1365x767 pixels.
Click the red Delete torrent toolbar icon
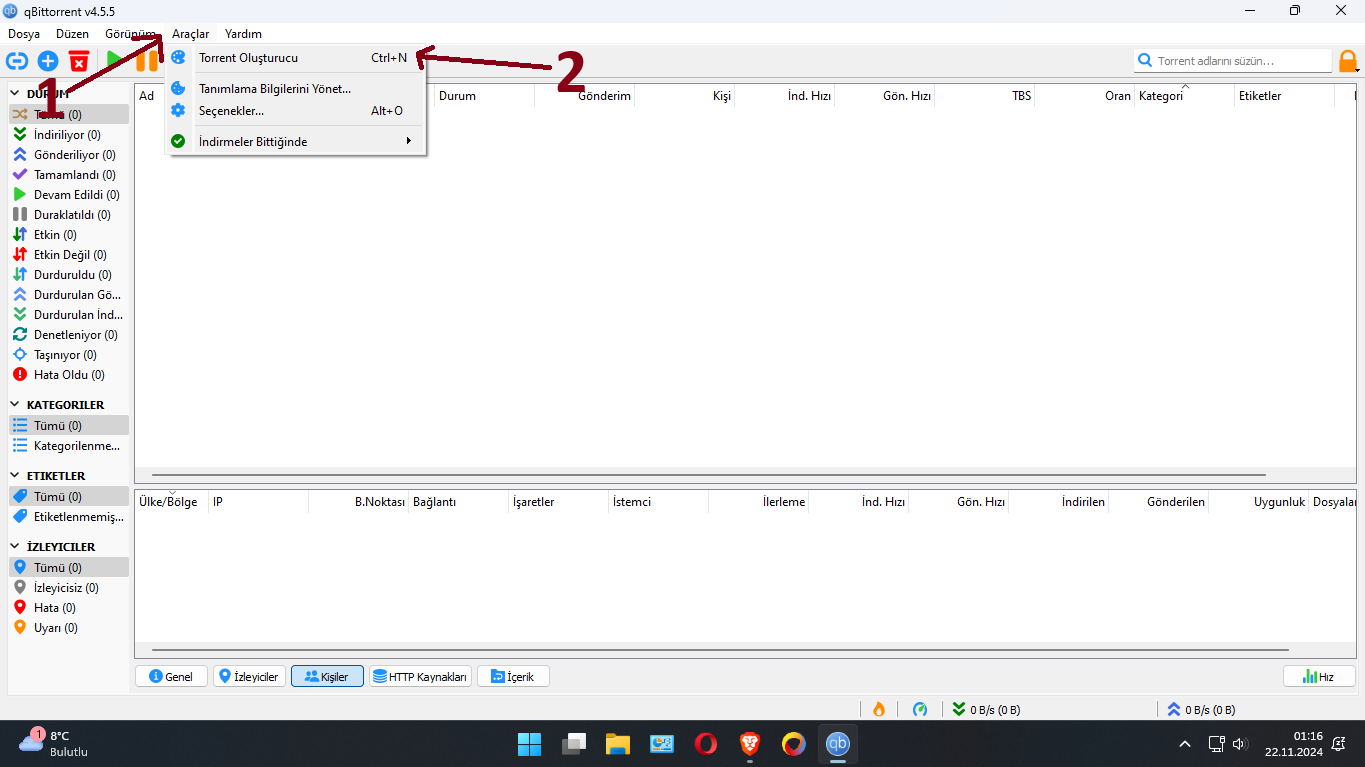pos(79,61)
